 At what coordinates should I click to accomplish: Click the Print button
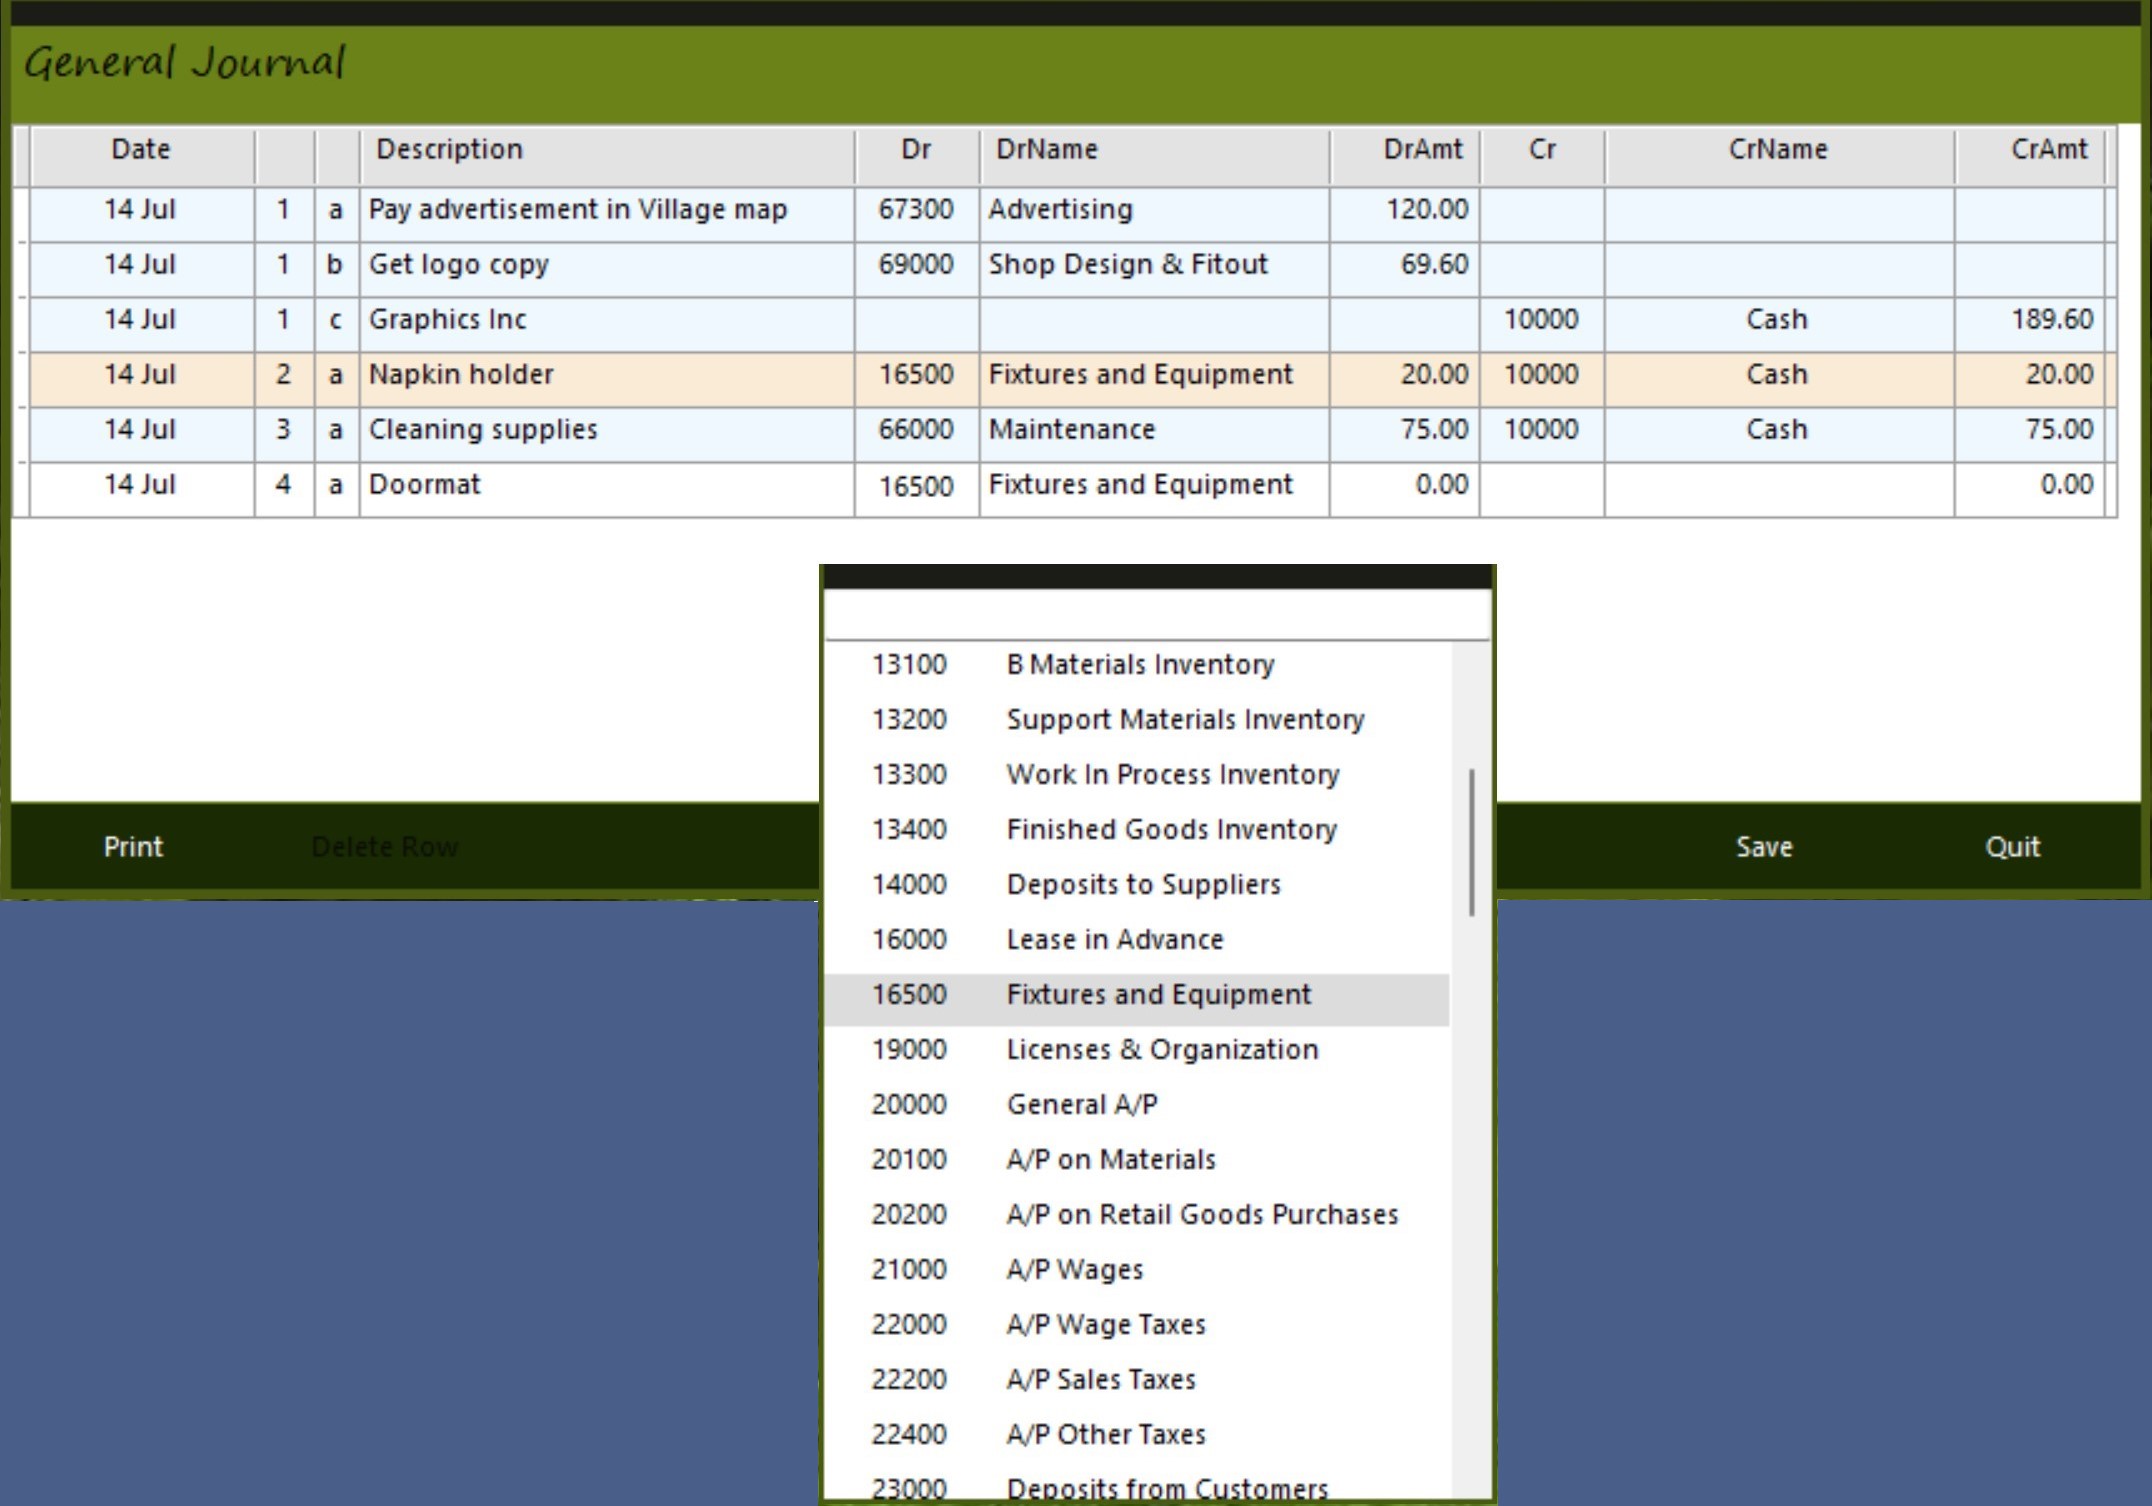[x=133, y=847]
